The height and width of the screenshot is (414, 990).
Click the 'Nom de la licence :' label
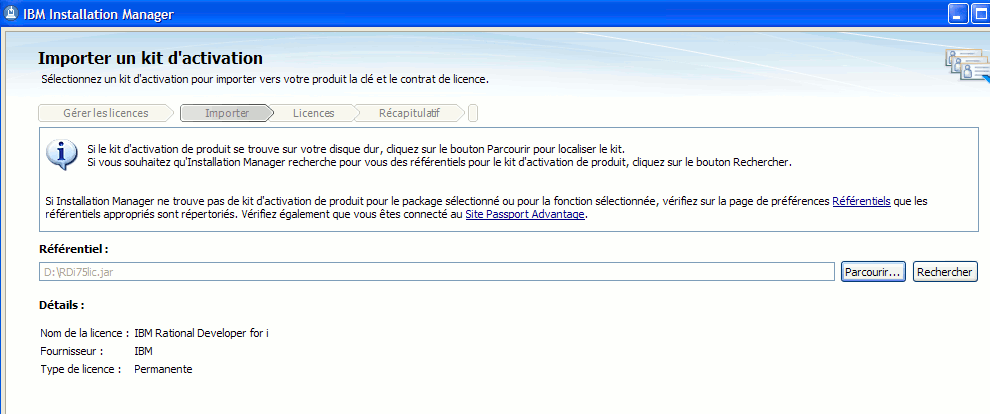click(85, 333)
